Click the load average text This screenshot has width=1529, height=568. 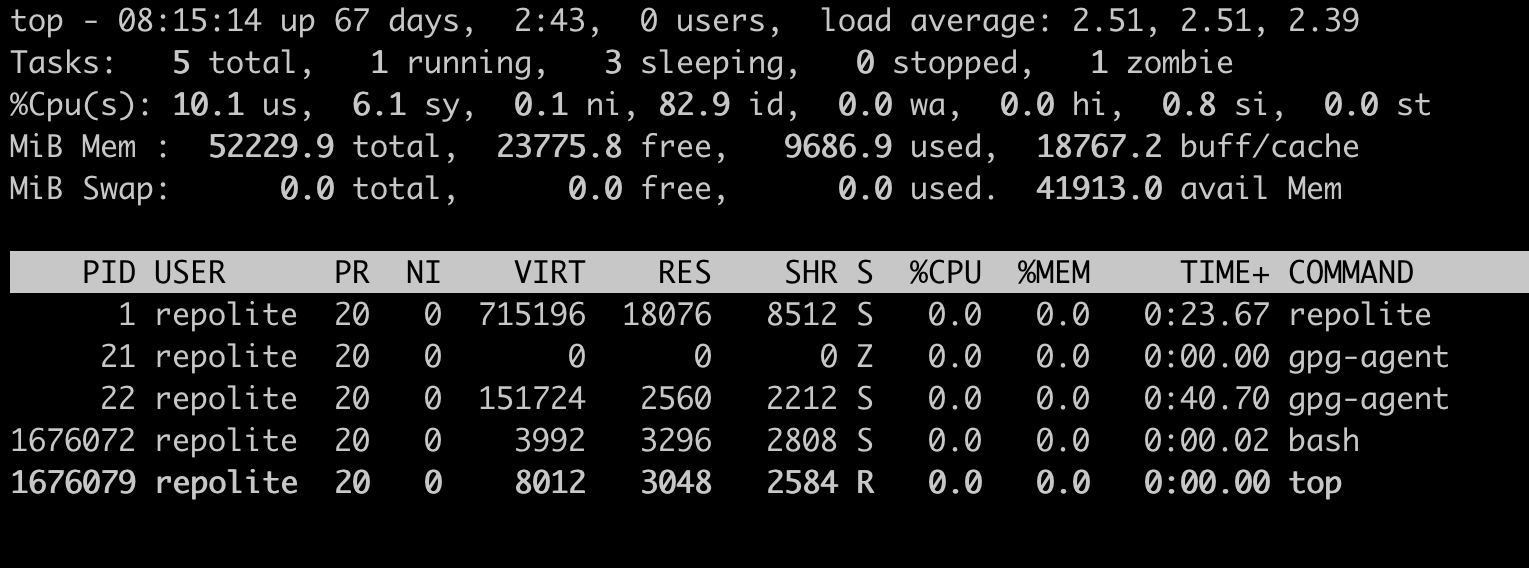[x=1090, y=20]
